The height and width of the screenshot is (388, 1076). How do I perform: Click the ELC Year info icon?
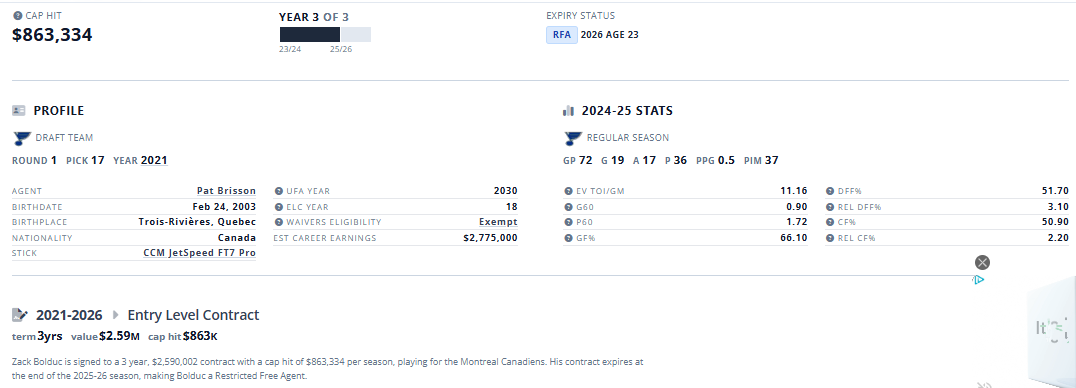tap(279, 207)
